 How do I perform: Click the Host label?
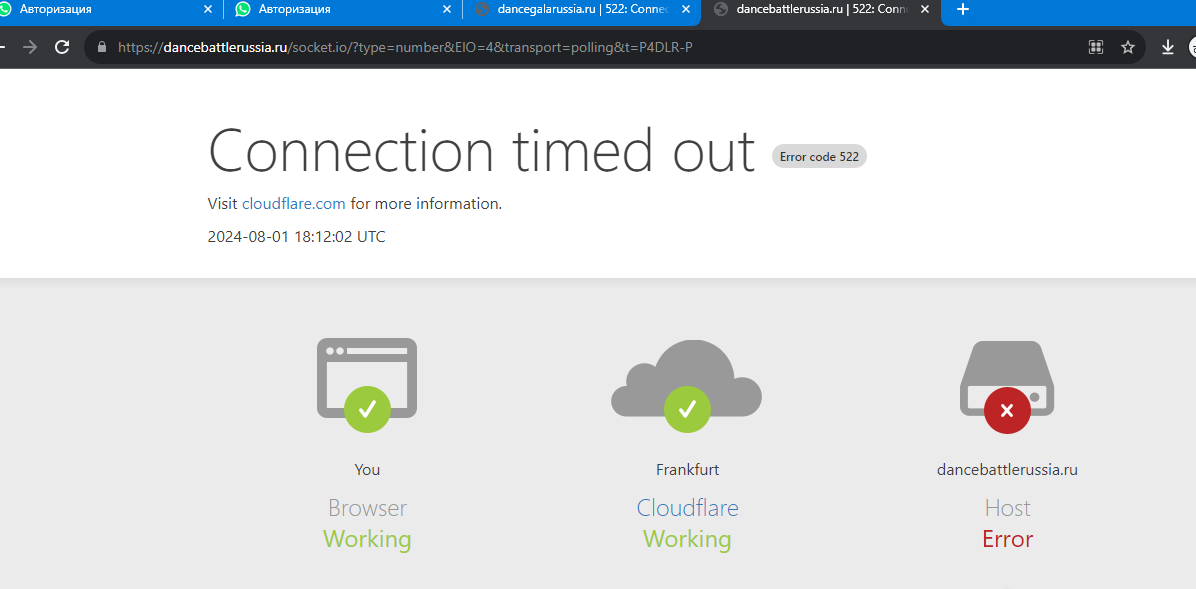click(x=1008, y=507)
